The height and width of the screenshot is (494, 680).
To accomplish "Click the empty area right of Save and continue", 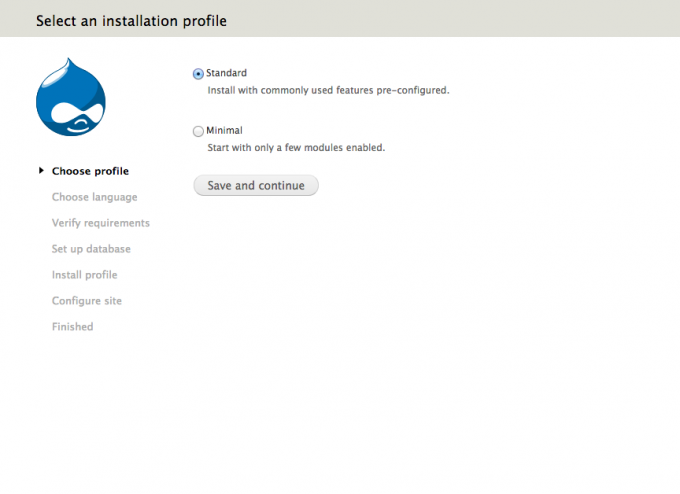I will click(480, 186).
